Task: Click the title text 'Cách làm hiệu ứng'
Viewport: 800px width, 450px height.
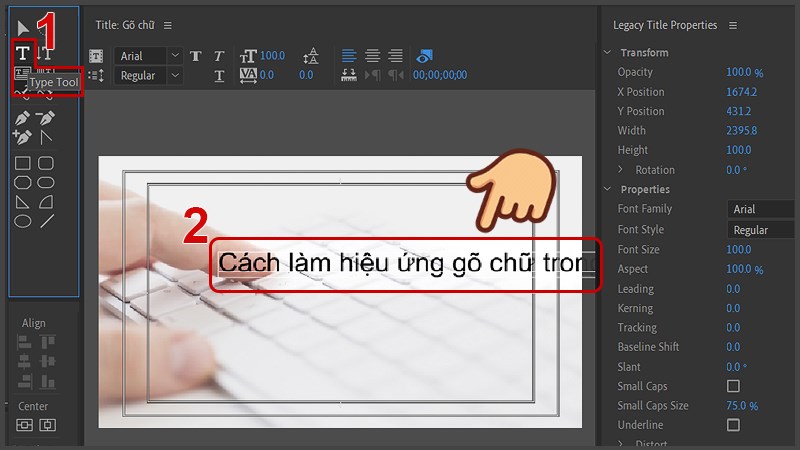Action: [x=331, y=264]
